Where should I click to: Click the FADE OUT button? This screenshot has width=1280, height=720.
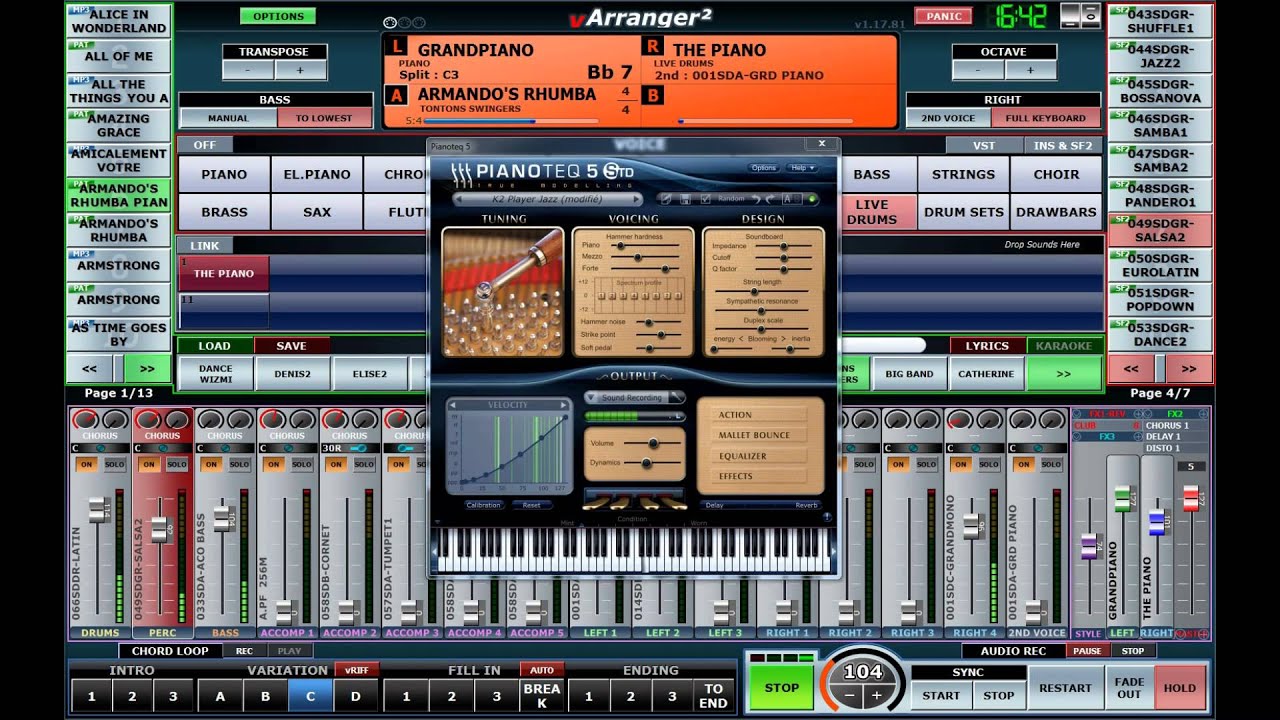[x=1129, y=688]
